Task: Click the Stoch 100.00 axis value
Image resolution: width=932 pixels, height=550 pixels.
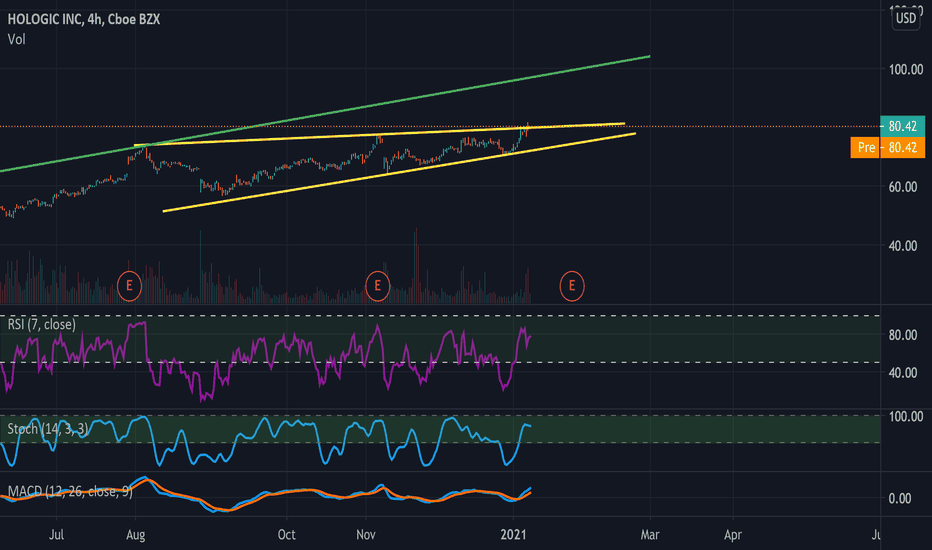Action: point(906,416)
